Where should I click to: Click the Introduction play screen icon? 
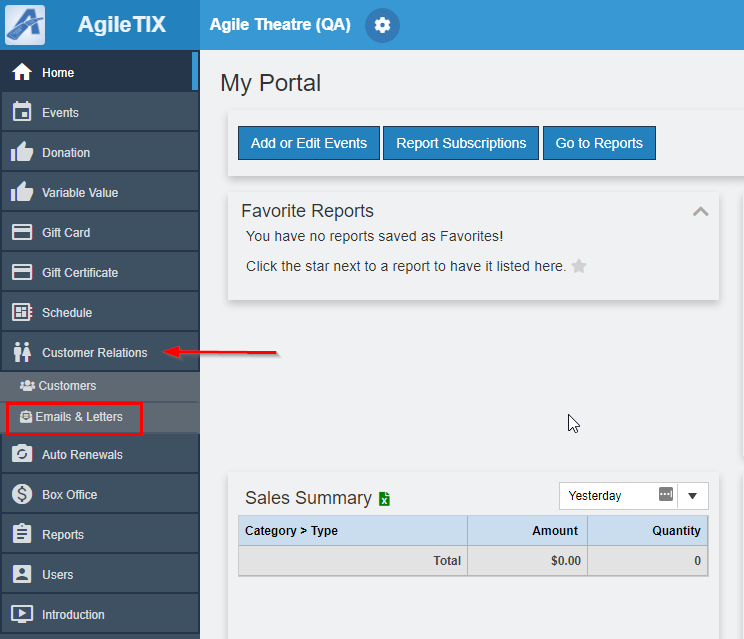point(22,614)
